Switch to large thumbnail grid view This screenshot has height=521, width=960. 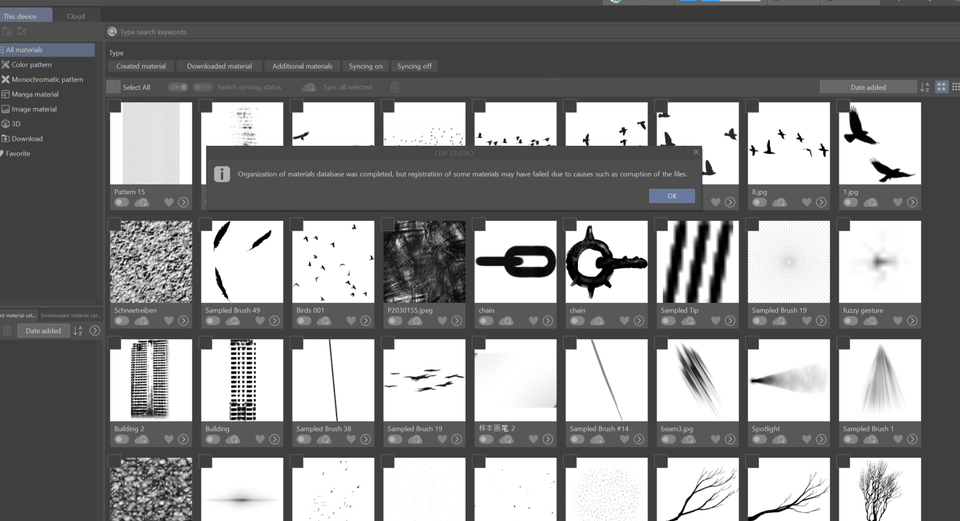[x=941, y=87]
